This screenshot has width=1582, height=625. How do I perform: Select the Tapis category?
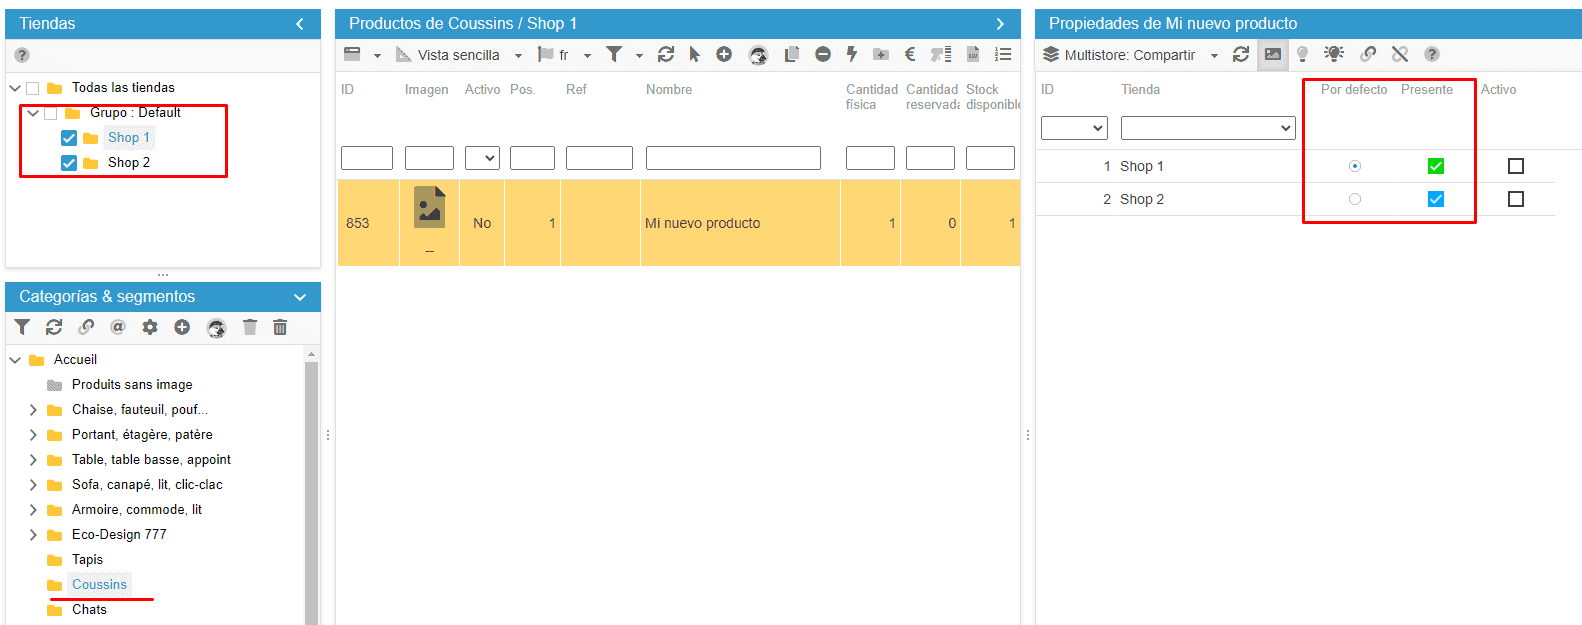pos(87,560)
